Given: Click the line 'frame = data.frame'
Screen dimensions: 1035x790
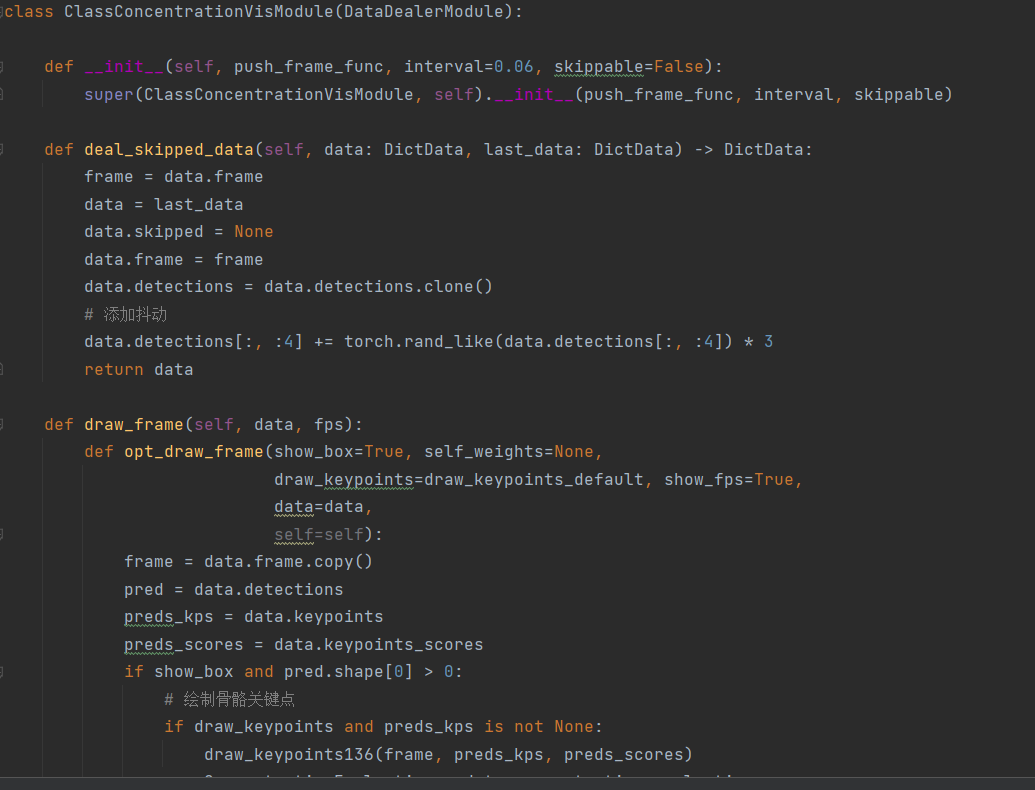Looking at the screenshot, I should (x=174, y=177).
